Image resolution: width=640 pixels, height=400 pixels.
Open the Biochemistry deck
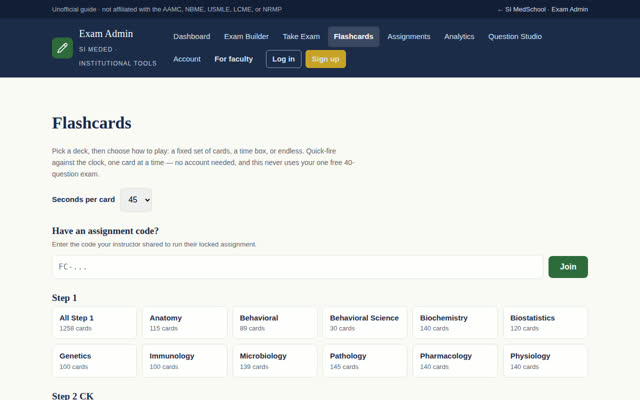(x=455, y=322)
